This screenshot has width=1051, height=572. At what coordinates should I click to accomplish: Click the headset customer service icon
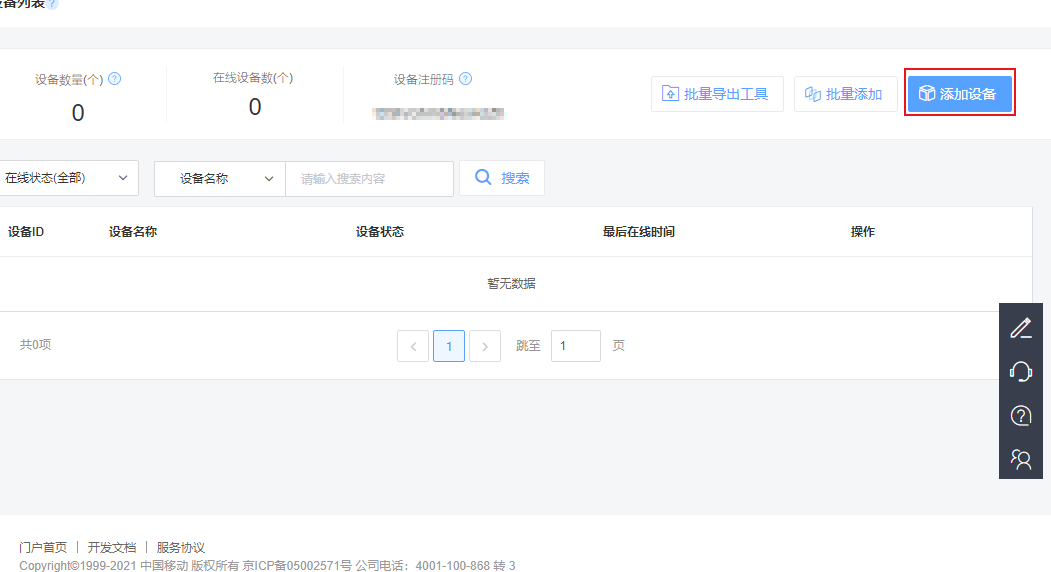pos(1021,371)
